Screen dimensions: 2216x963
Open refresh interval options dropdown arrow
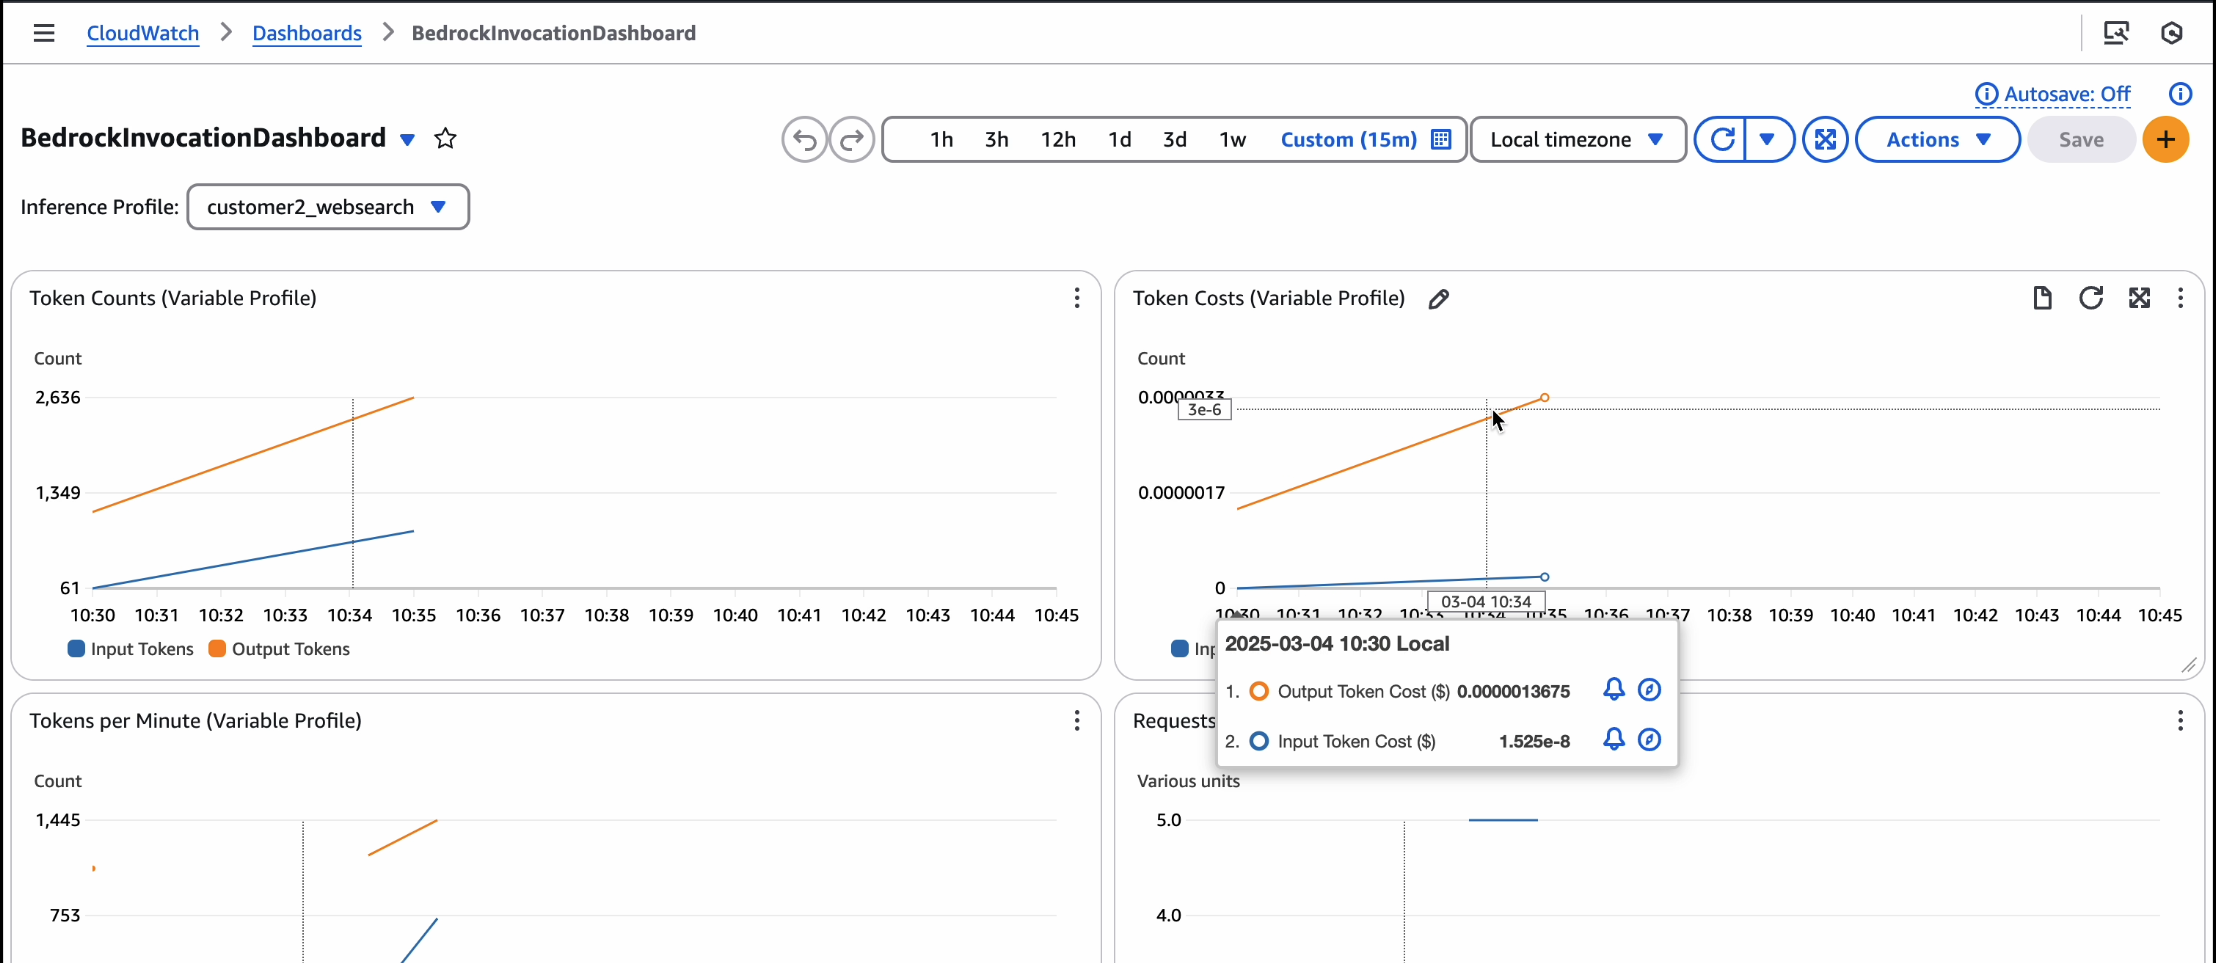click(1768, 140)
